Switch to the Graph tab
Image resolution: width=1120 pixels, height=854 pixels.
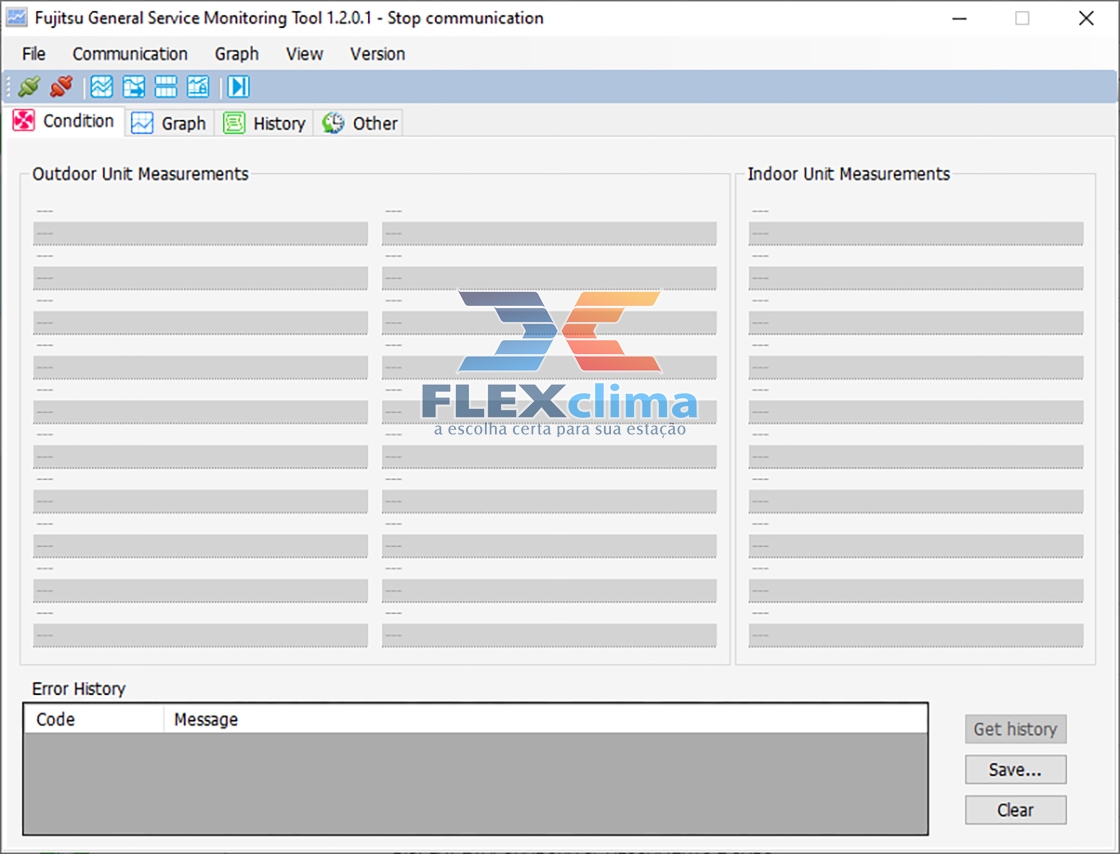[170, 123]
